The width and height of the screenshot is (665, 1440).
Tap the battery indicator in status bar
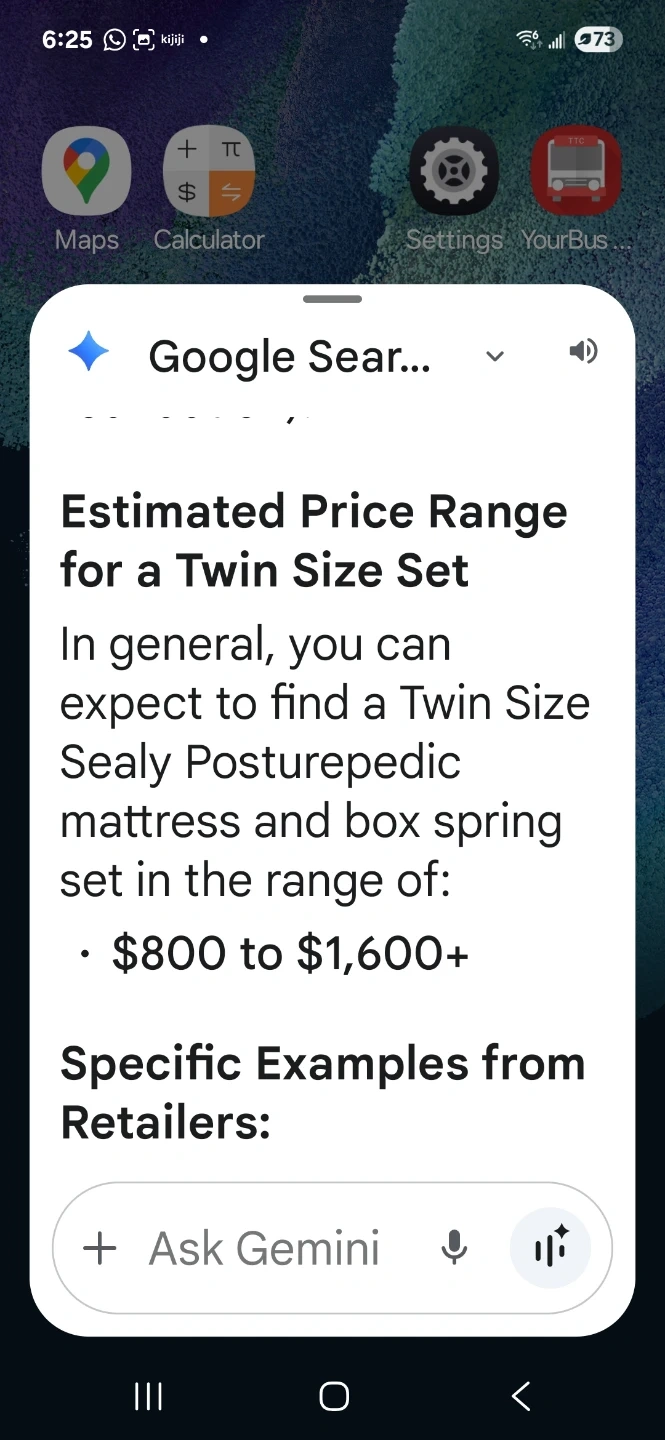[x=598, y=40]
